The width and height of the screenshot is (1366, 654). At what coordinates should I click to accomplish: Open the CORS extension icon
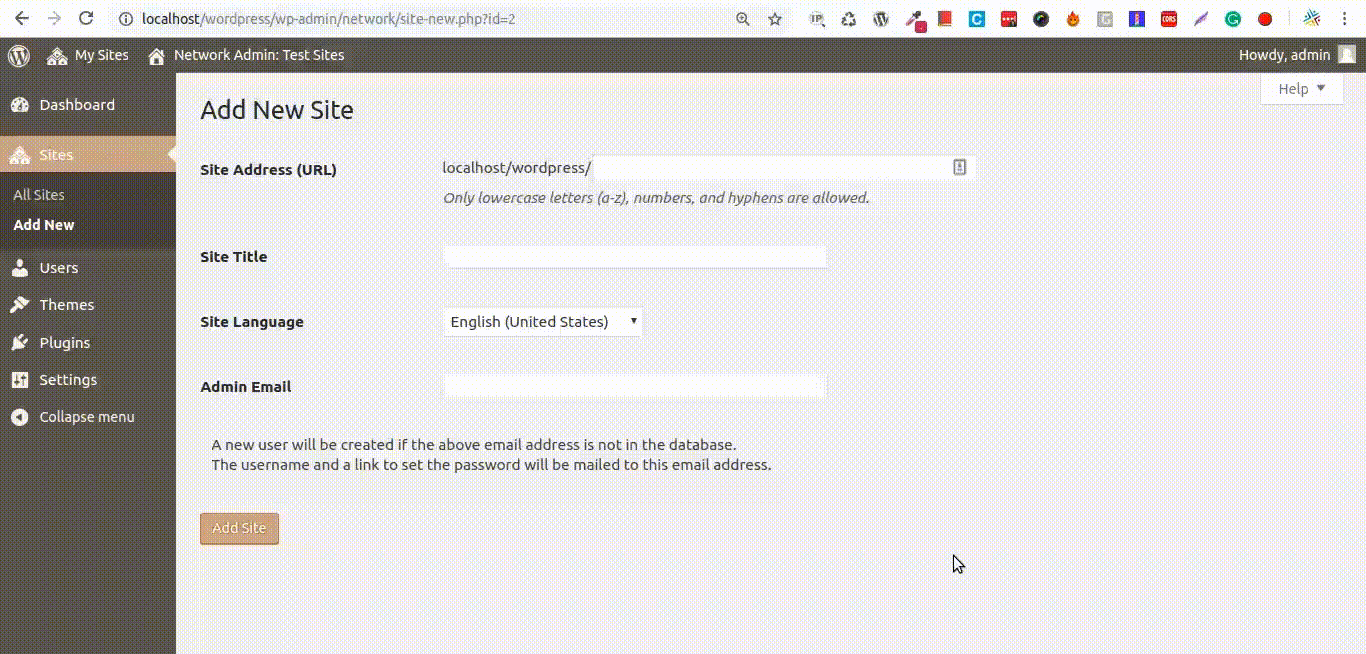point(1169,19)
